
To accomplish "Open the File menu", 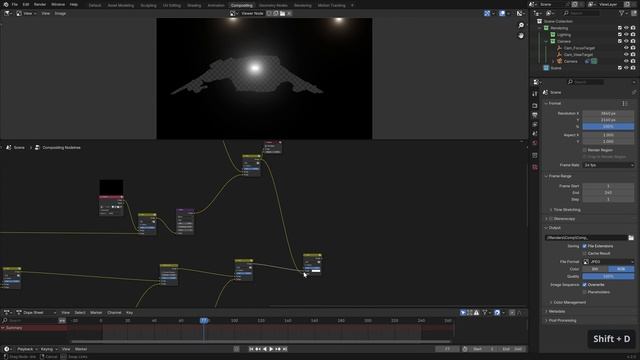I will tap(15, 4).
